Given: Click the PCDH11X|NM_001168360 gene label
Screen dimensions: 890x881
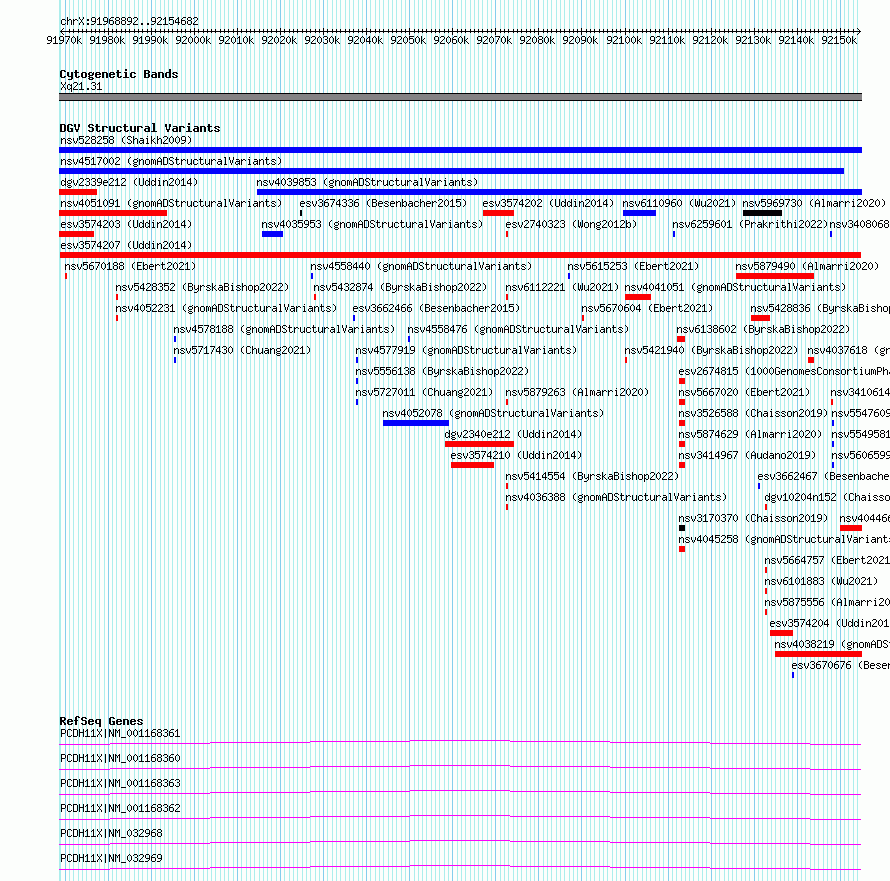Looking at the screenshot, I should point(120,758).
